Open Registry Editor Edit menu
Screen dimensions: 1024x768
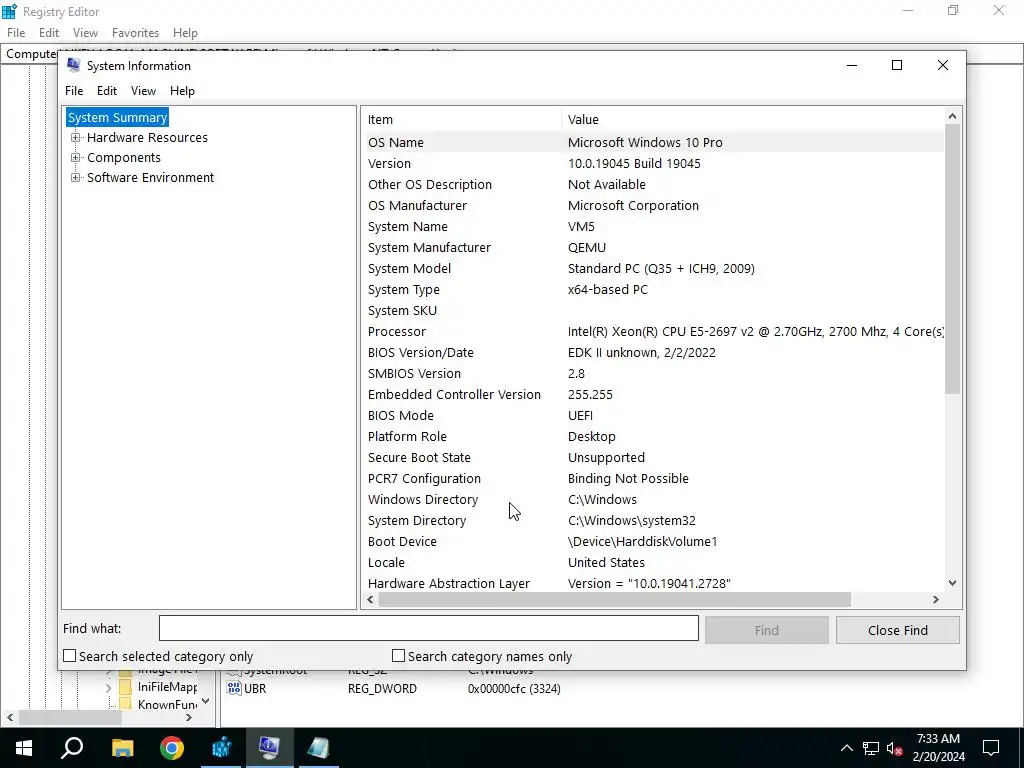point(49,33)
